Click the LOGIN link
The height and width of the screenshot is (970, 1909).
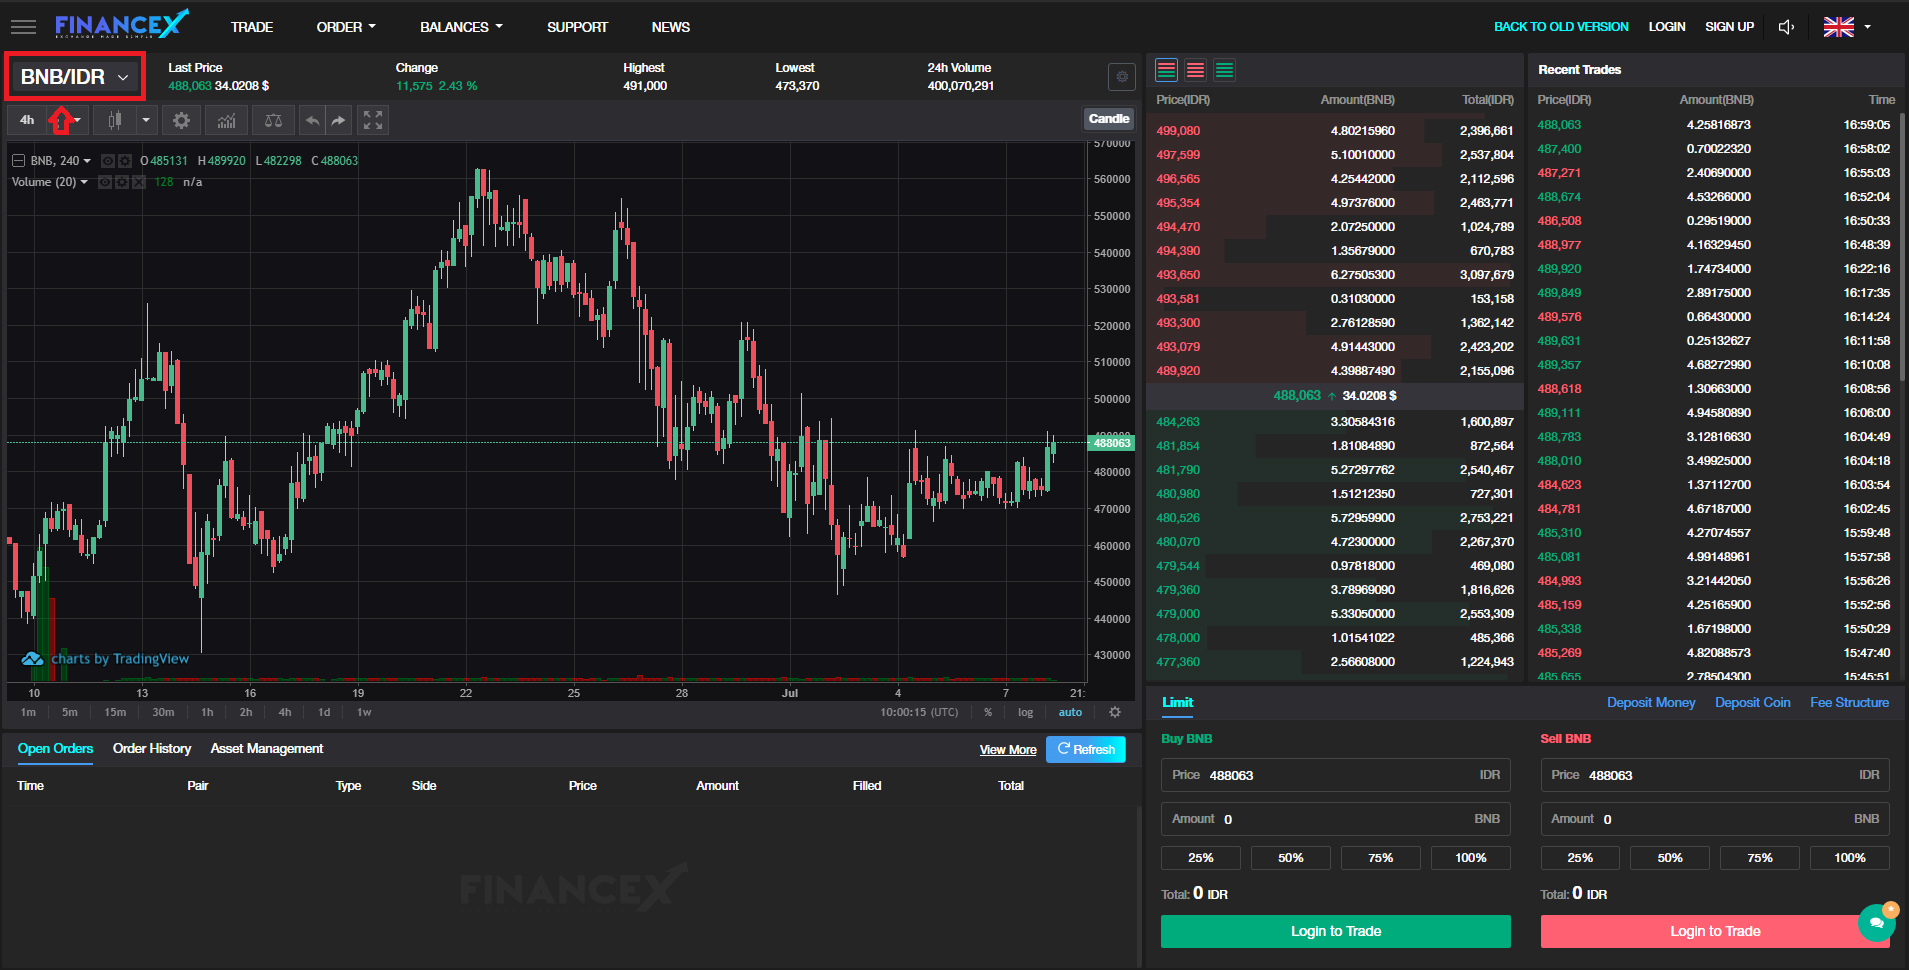click(1667, 27)
